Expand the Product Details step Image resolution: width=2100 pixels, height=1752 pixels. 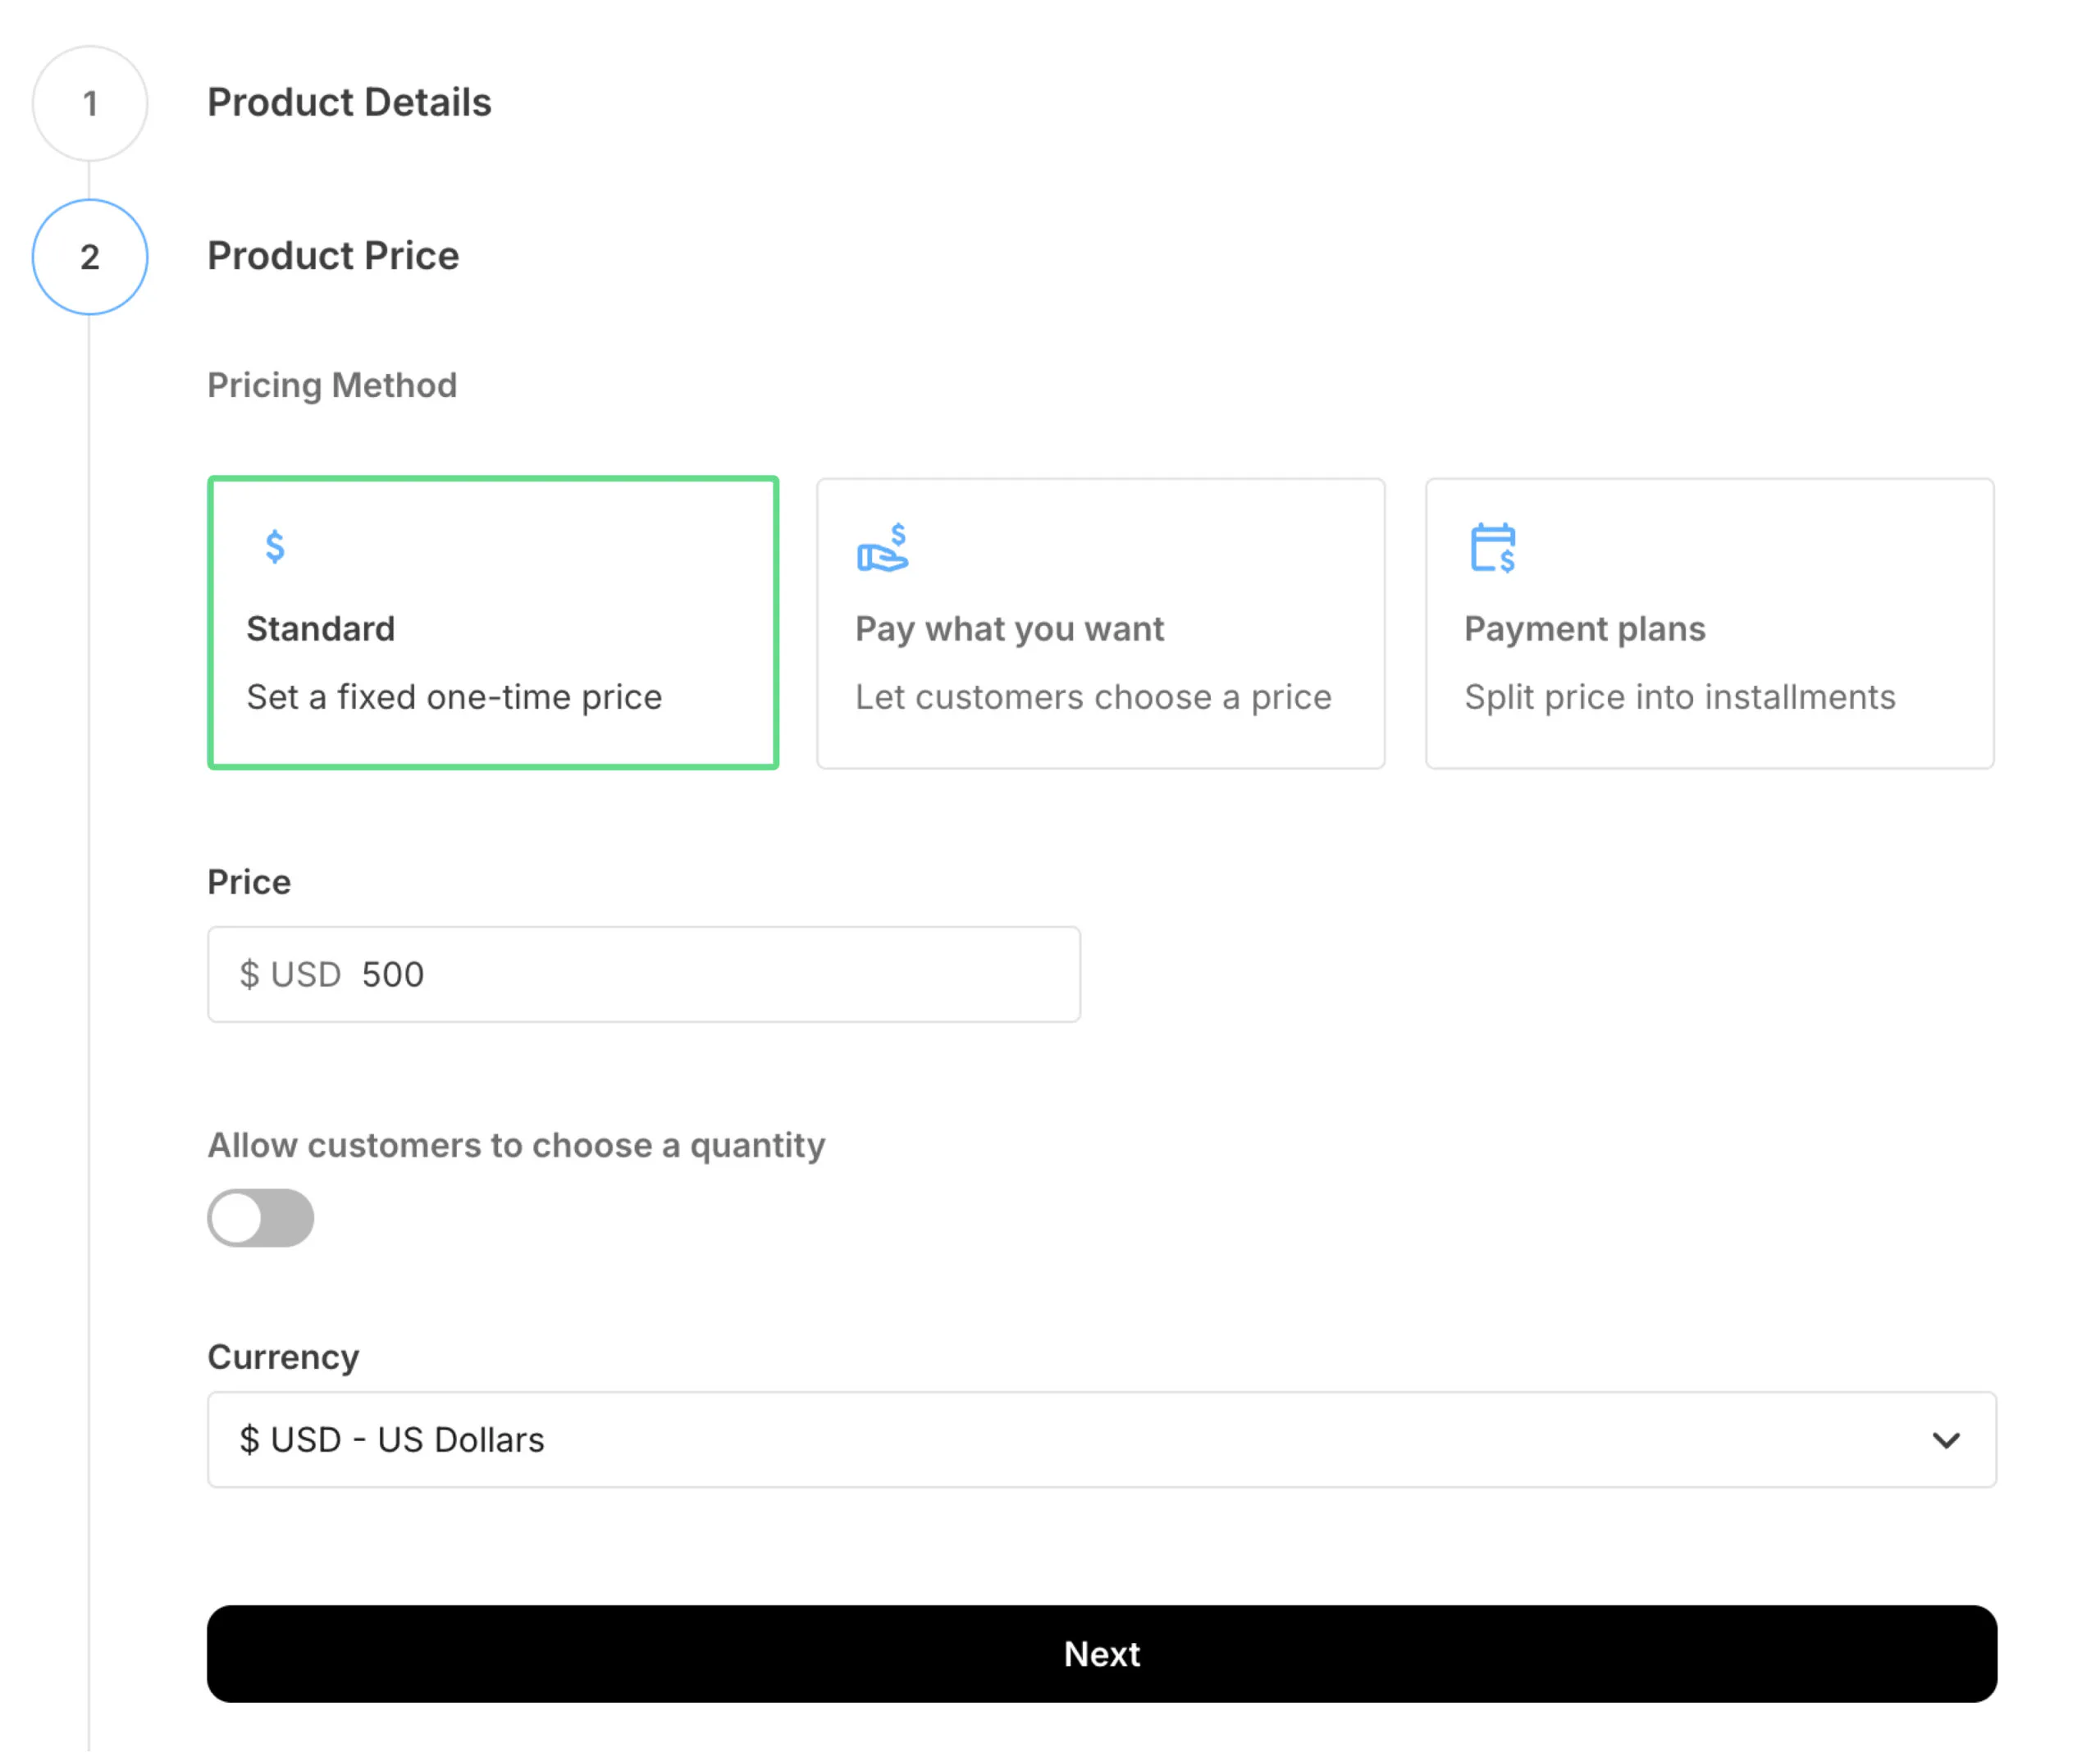(x=349, y=103)
